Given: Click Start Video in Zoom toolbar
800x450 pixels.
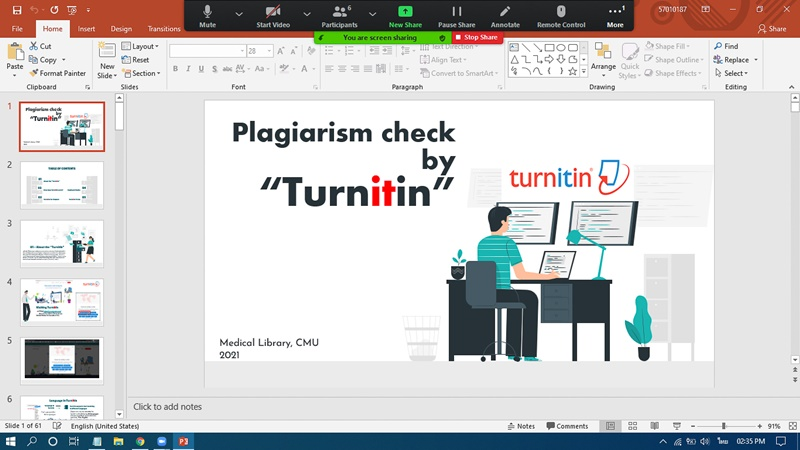Looking at the screenshot, I should pos(272,14).
